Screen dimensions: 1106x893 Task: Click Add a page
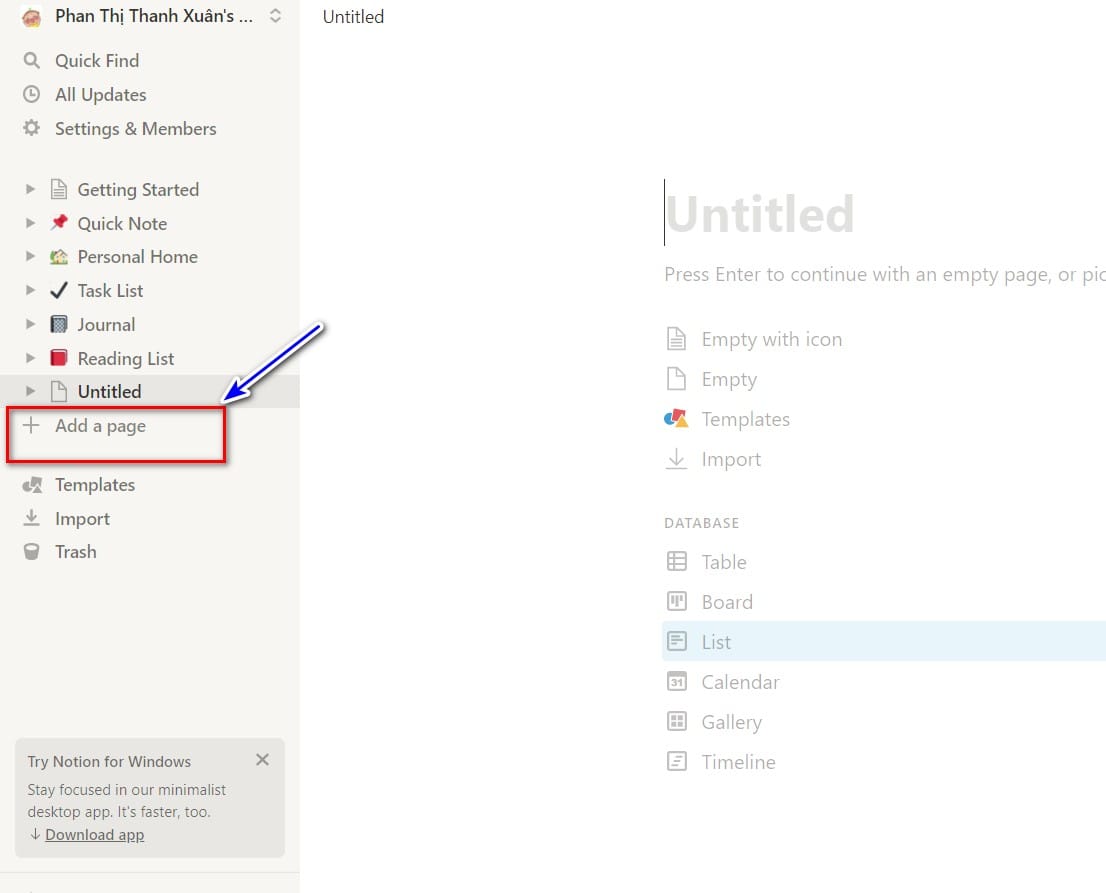pos(101,426)
